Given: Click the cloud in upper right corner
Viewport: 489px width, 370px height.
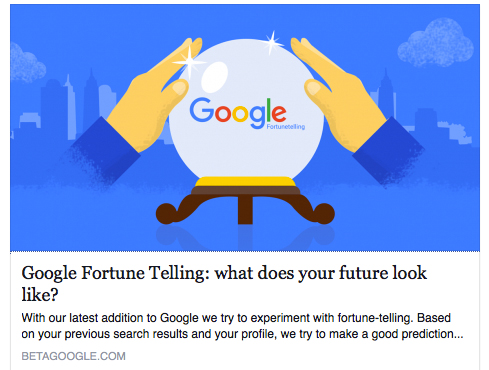Looking at the screenshot, I should pos(435,42).
